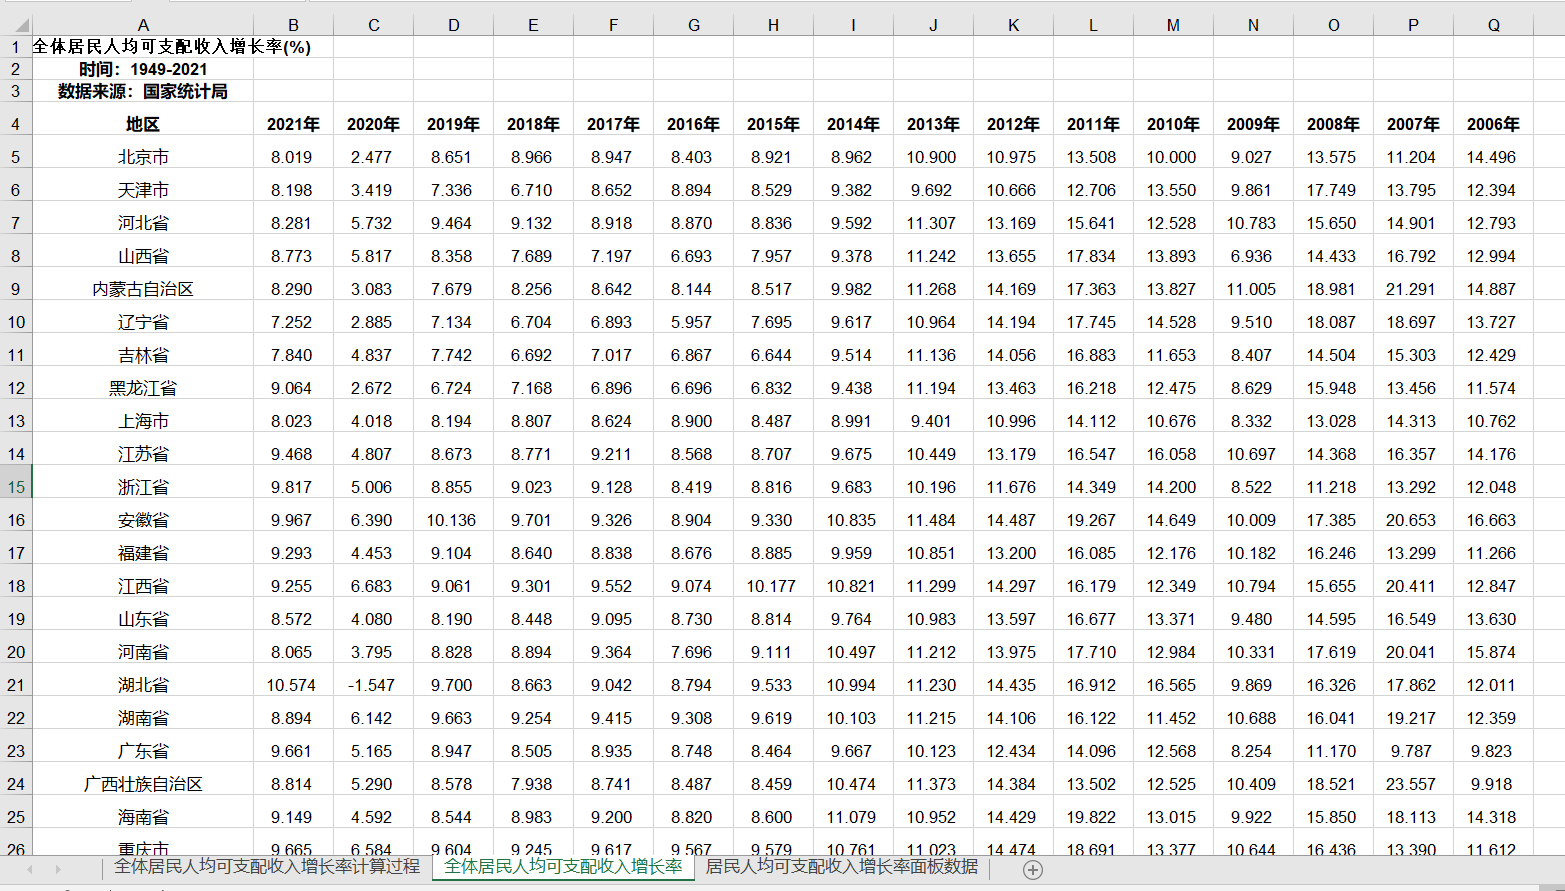Select column M header
The width and height of the screenshot is (1565, 891).
pos(1173,25)
